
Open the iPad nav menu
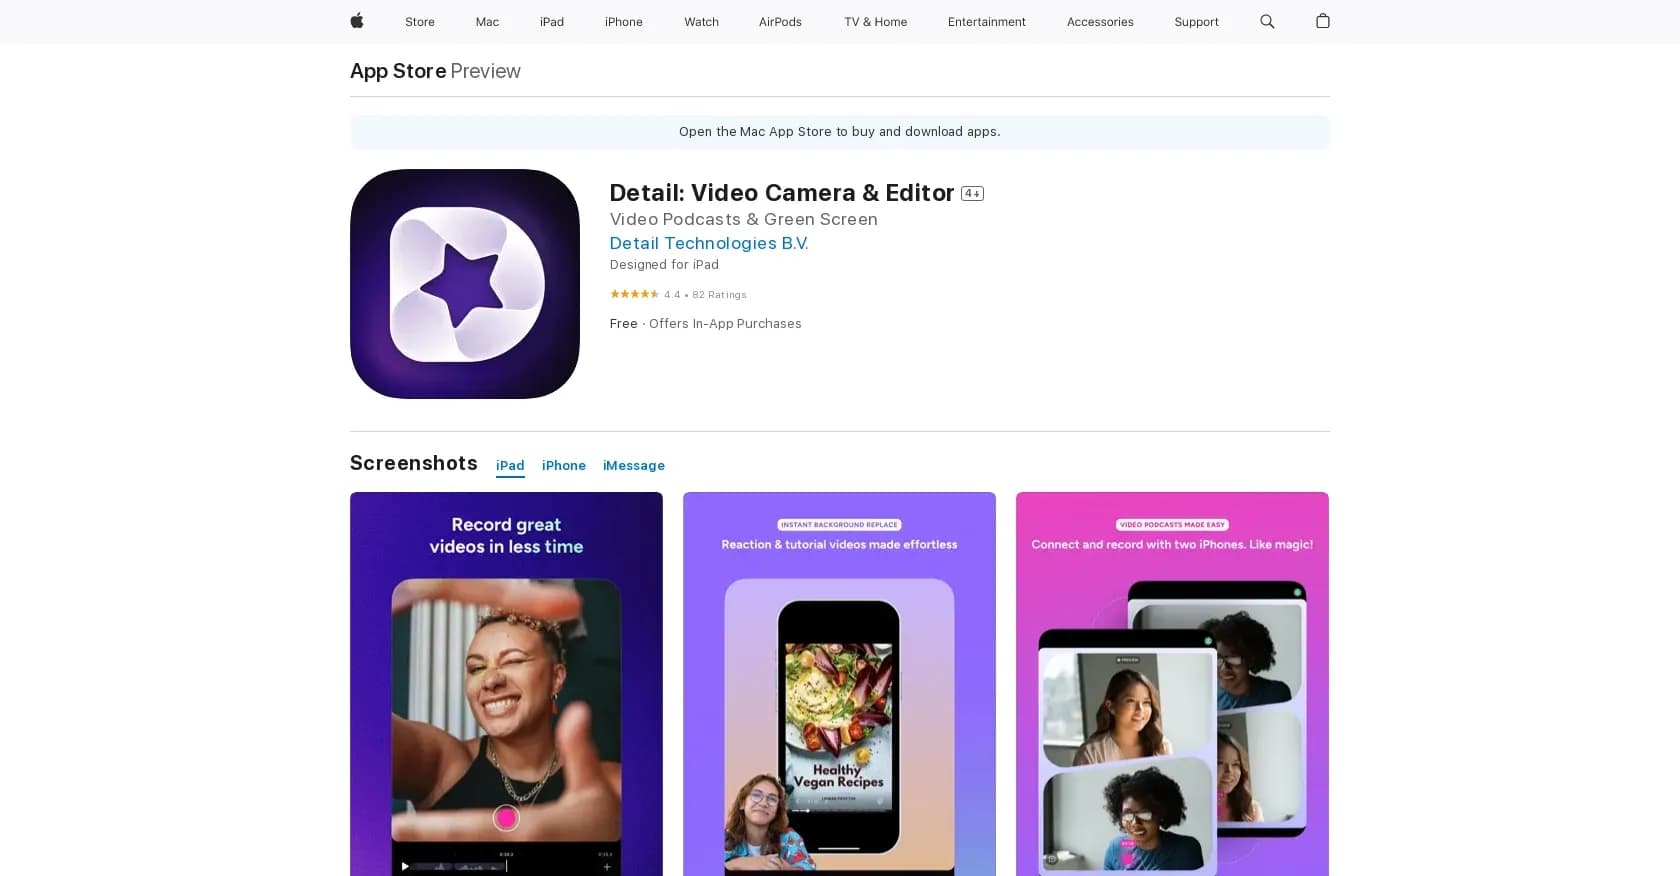[x=552, y=22]
